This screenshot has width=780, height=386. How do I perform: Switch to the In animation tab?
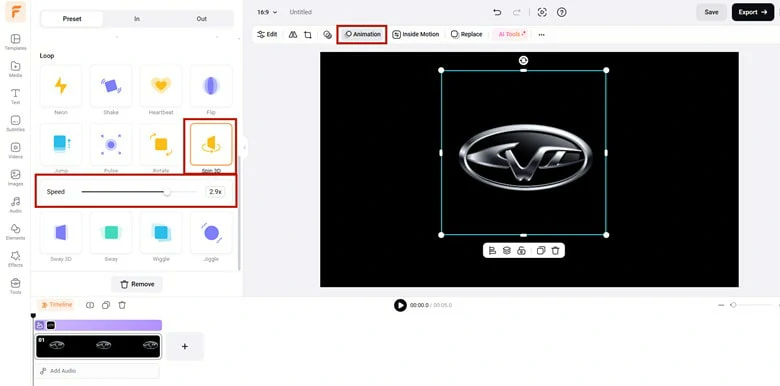point(137,19)
